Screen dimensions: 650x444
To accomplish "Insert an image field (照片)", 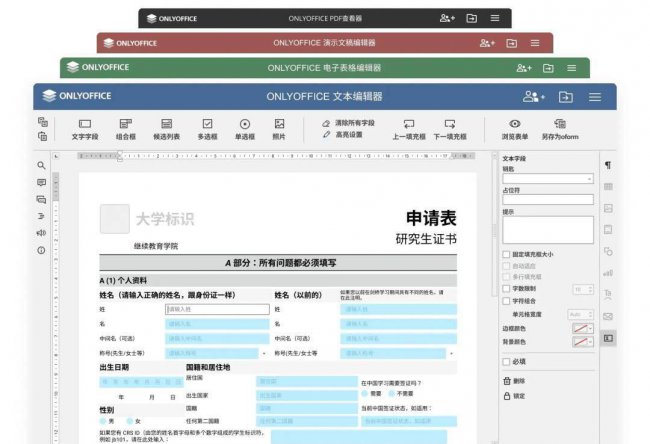I will [279, 129].
